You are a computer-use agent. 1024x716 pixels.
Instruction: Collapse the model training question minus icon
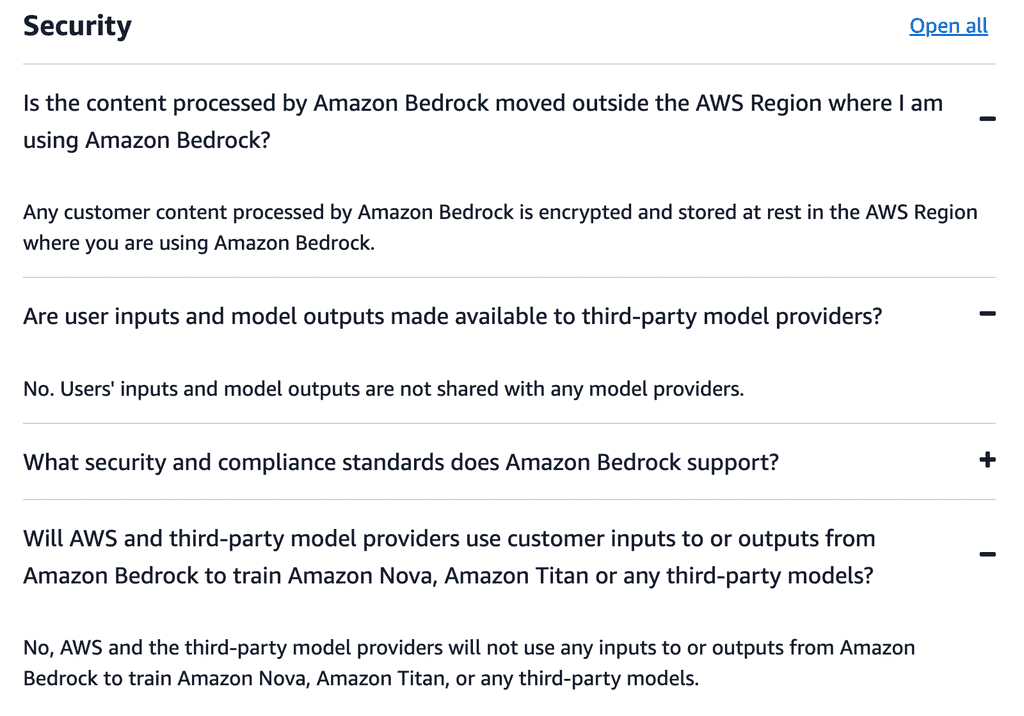click(987, 555)
